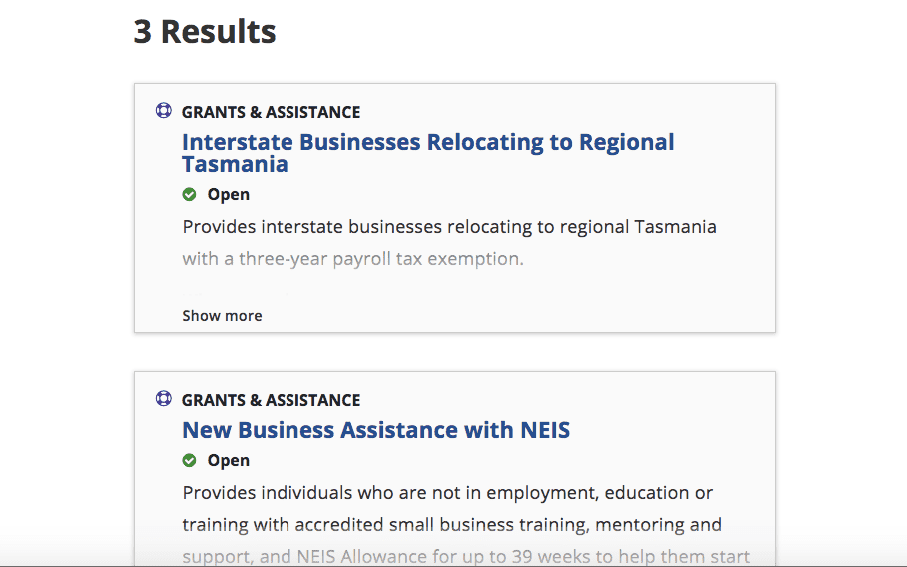Click the lifebuoy icon on the NEIS card
Image resolution: width=907 pixels, height=567 pixels.
(164, 399)
